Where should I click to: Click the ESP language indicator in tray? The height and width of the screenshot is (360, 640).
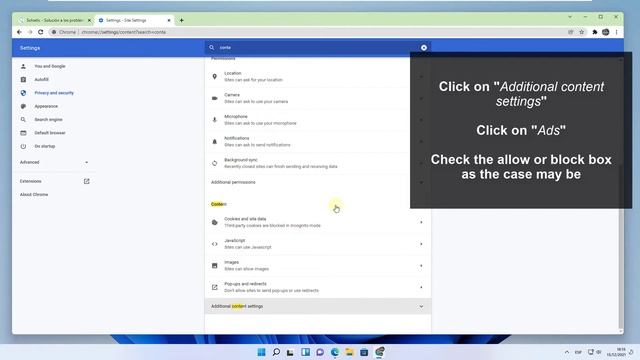pos(578,352)
